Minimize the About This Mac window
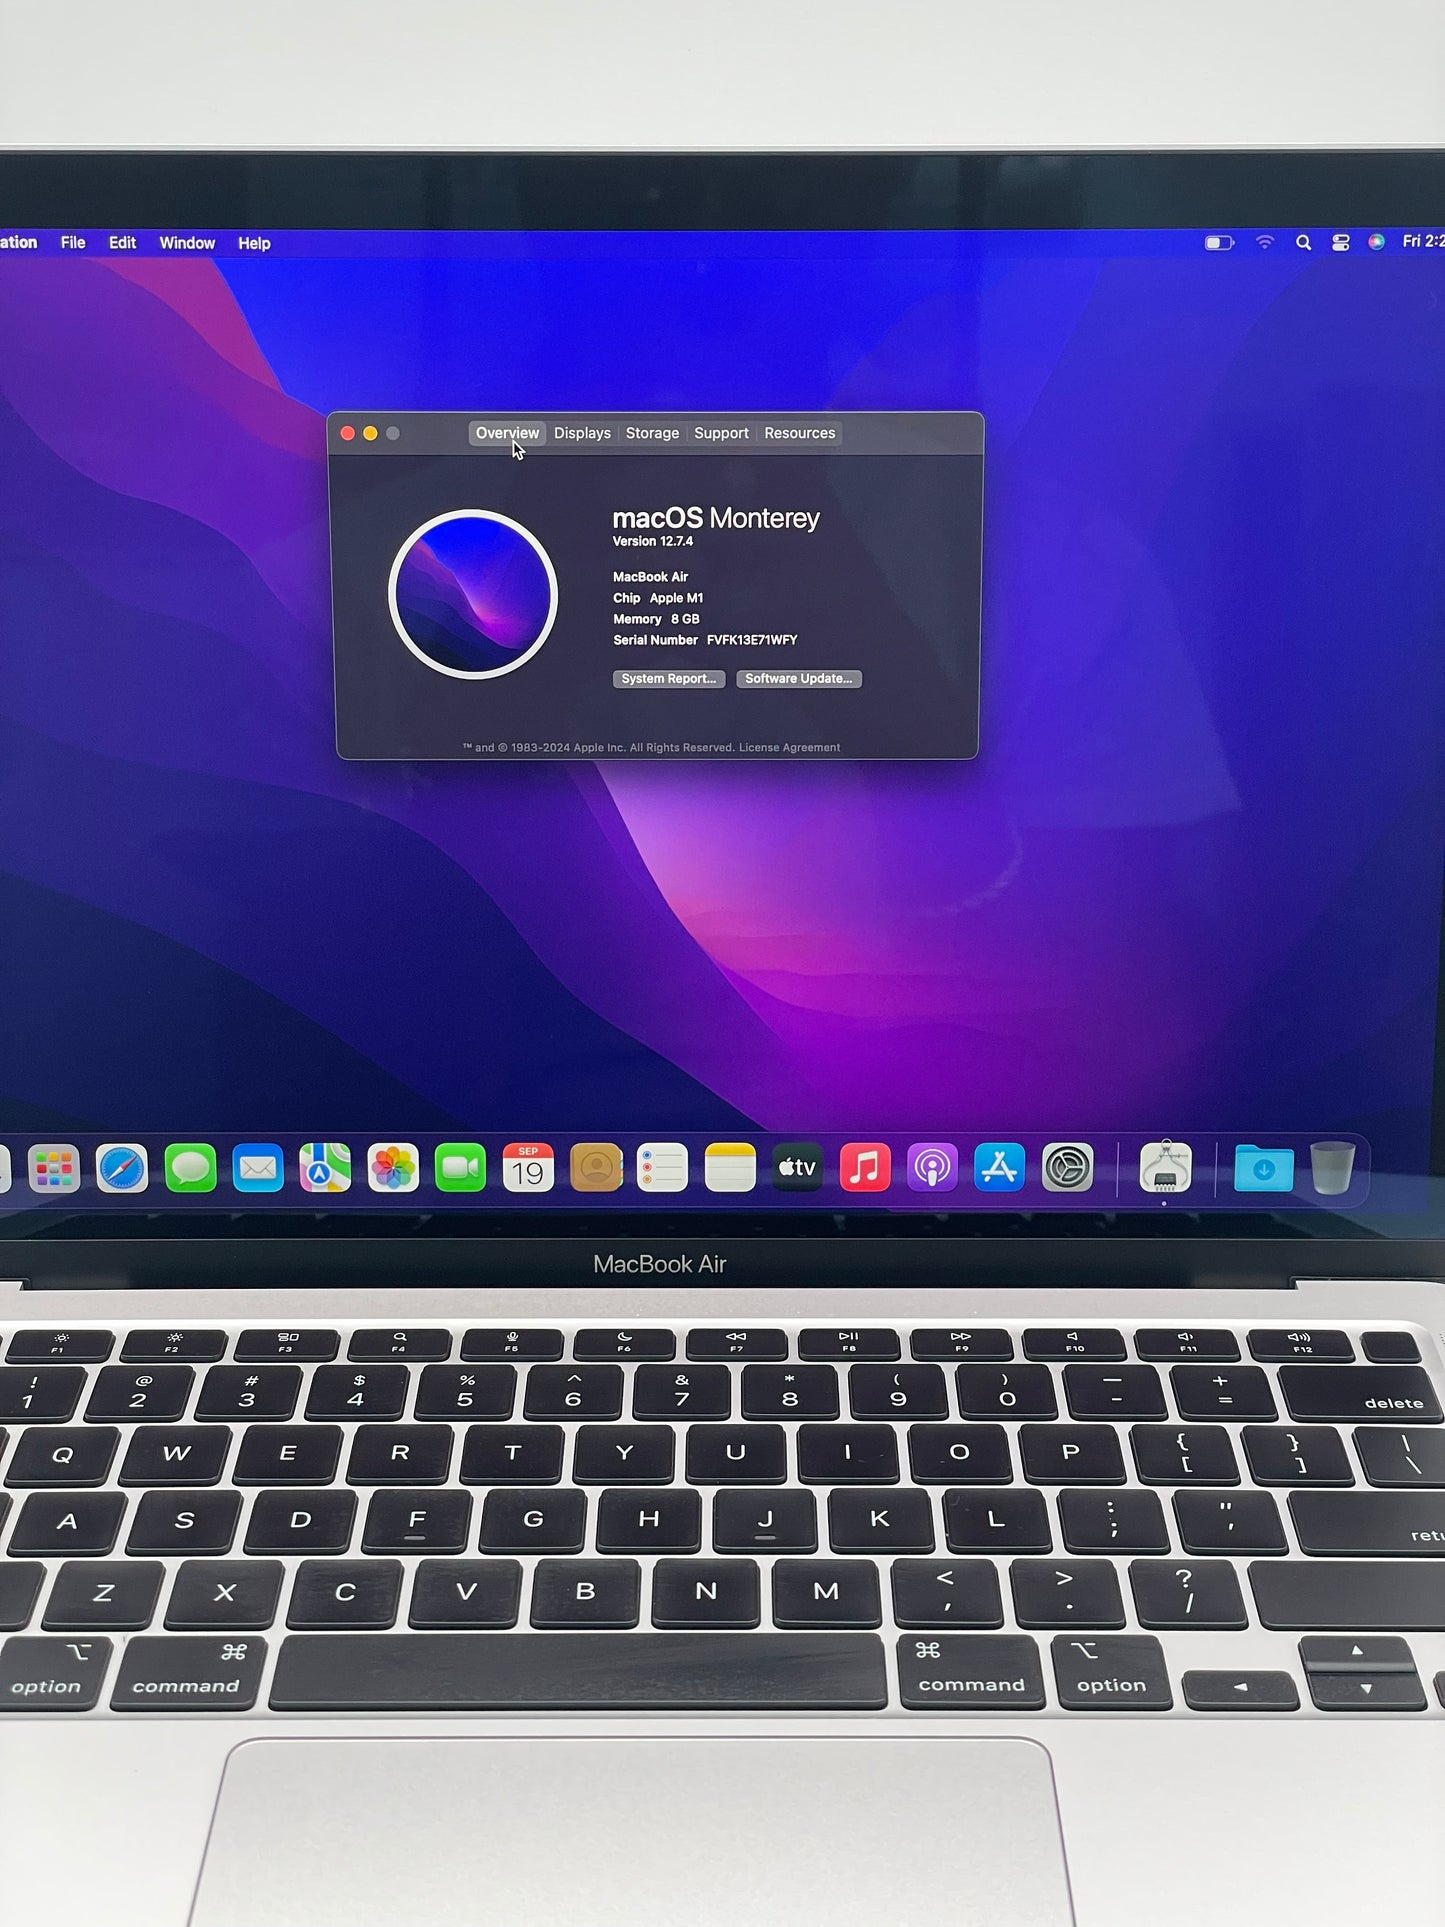Screen dimensions: 1445x1927 click(x=370, y=434)
